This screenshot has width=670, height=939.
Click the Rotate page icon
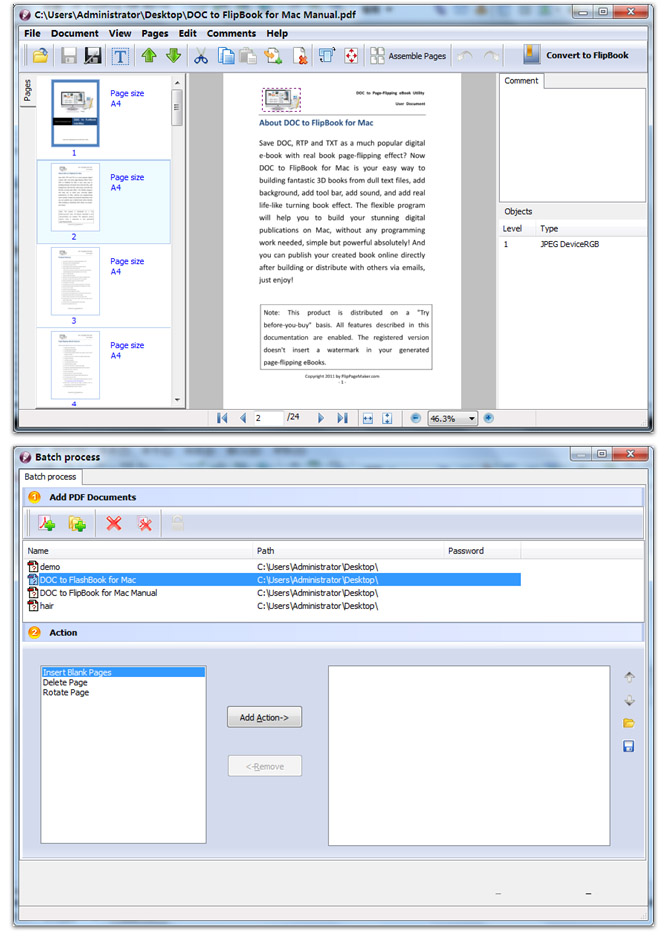(327, 56)
